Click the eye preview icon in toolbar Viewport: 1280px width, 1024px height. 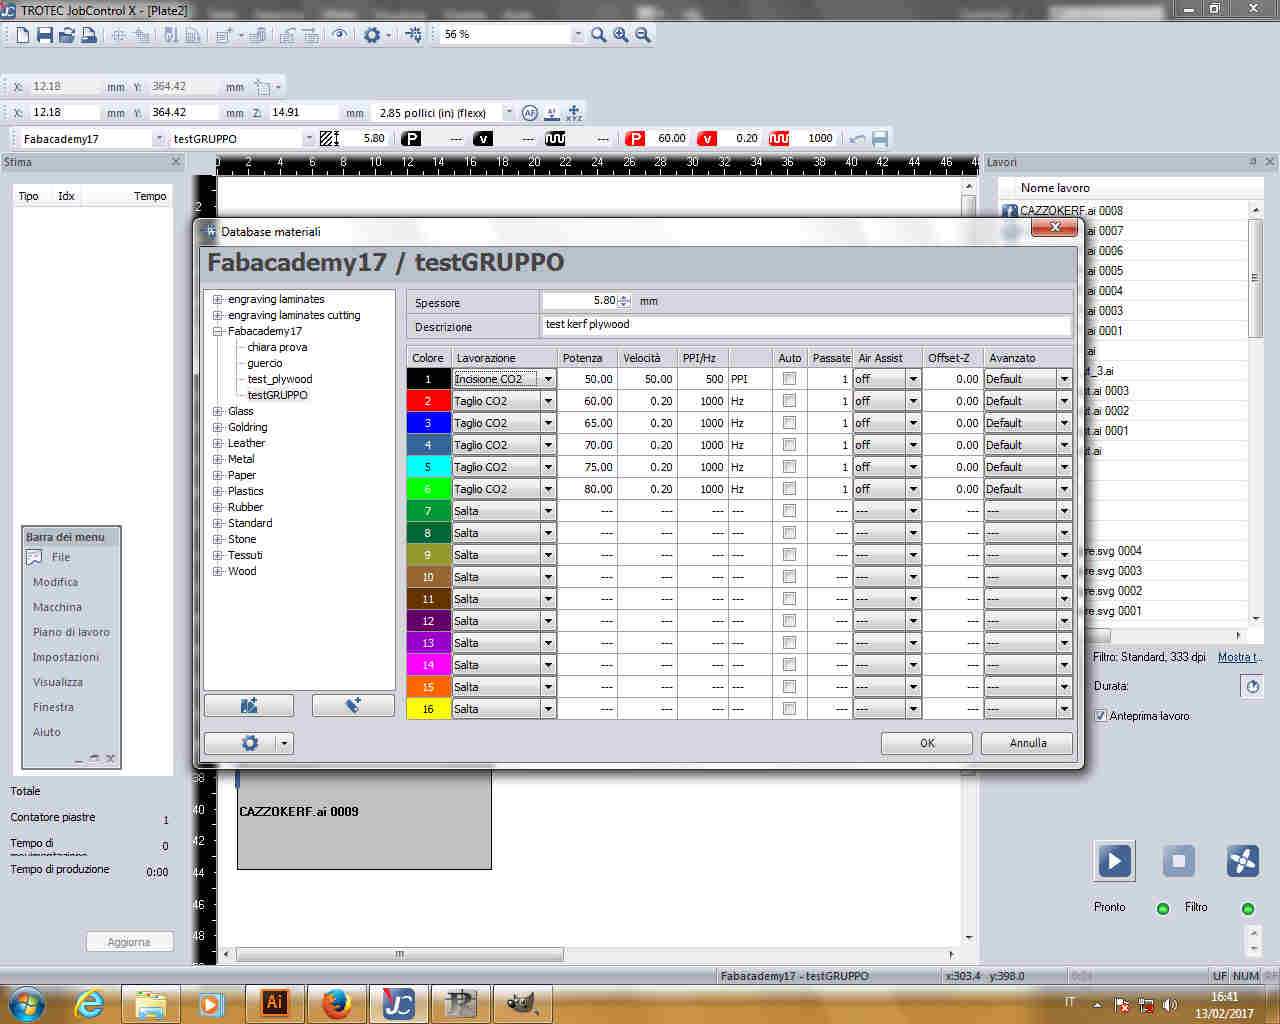(340, 35)
